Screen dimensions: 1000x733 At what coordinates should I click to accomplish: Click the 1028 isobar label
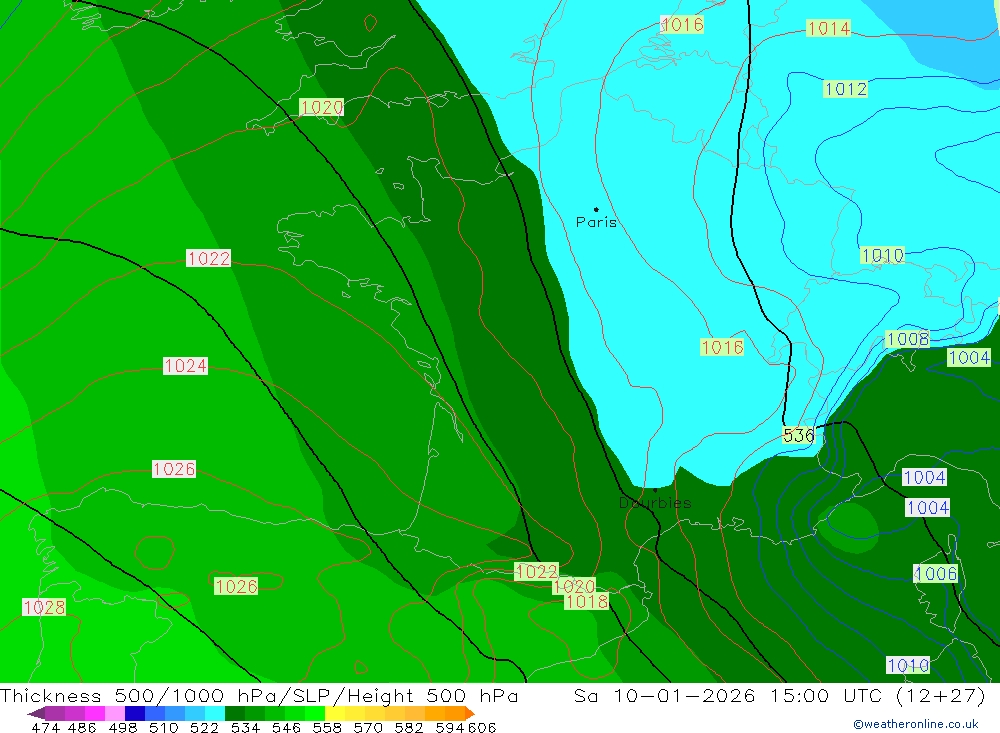click(44, 607)
